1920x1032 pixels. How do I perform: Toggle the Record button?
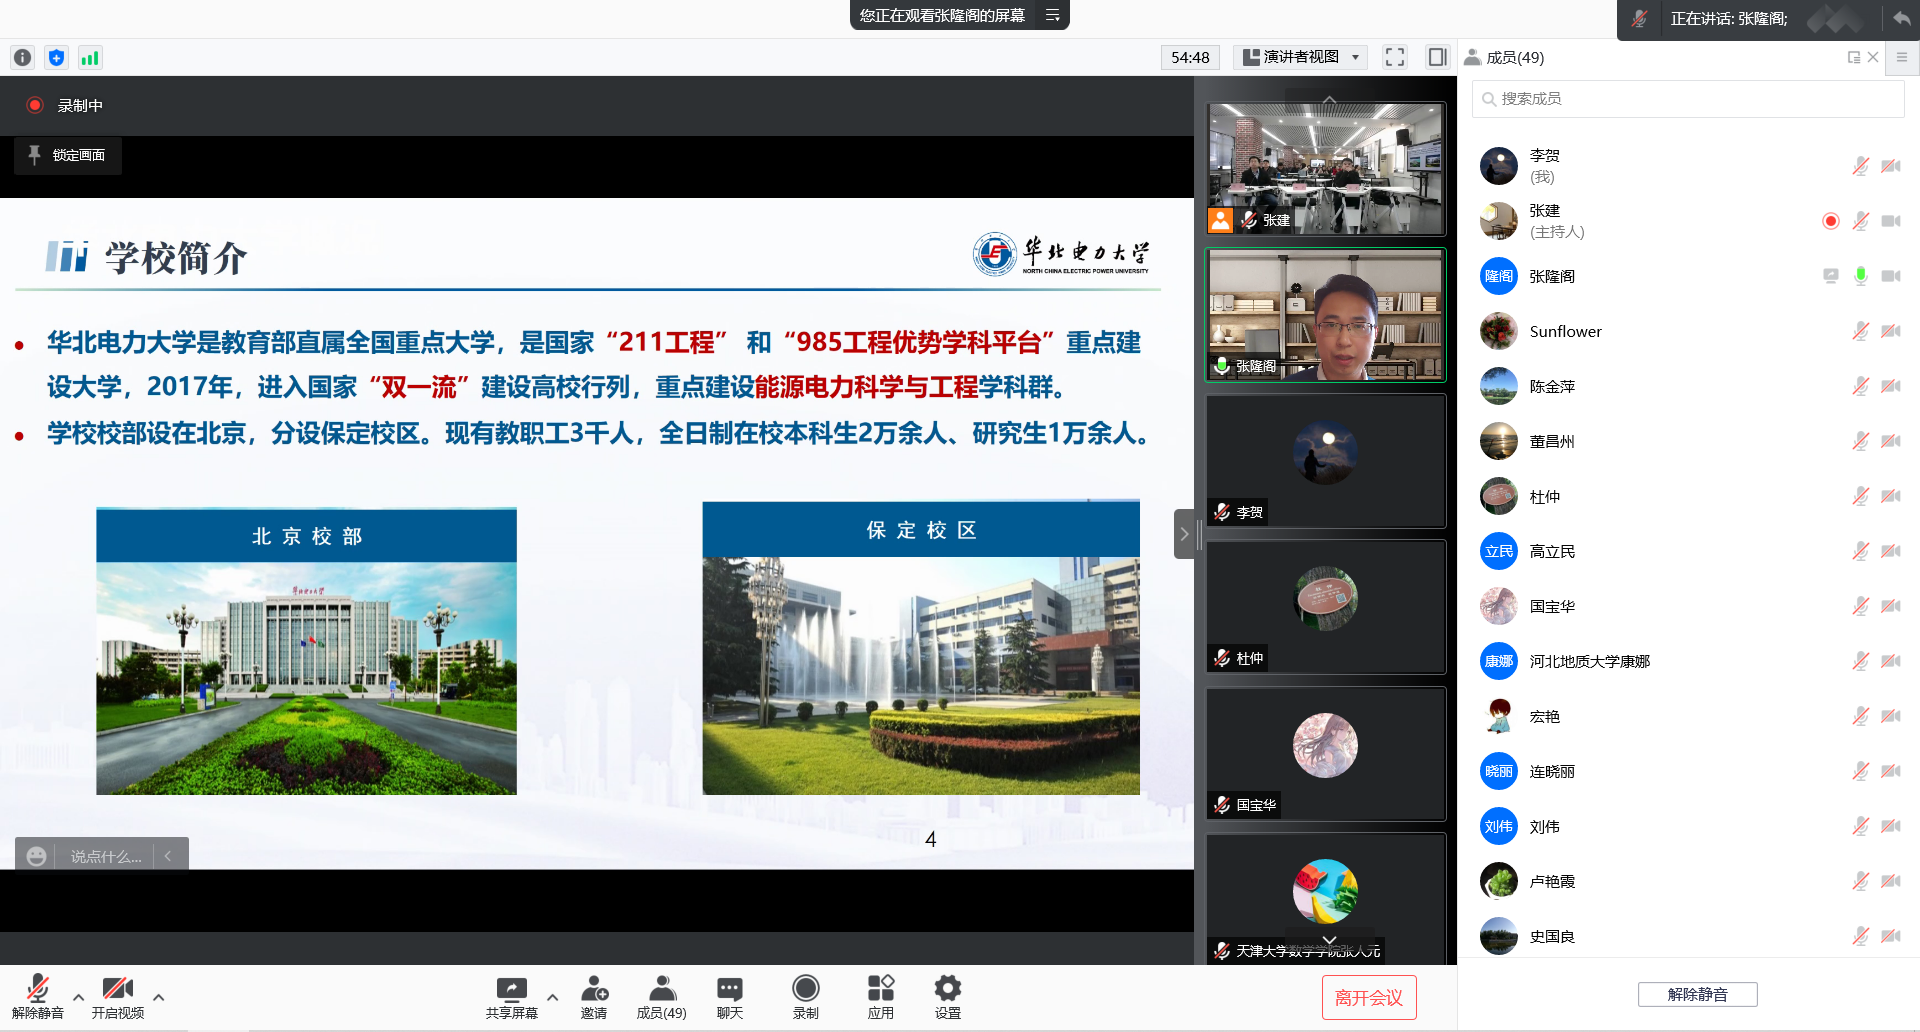[x=805, y=997]
